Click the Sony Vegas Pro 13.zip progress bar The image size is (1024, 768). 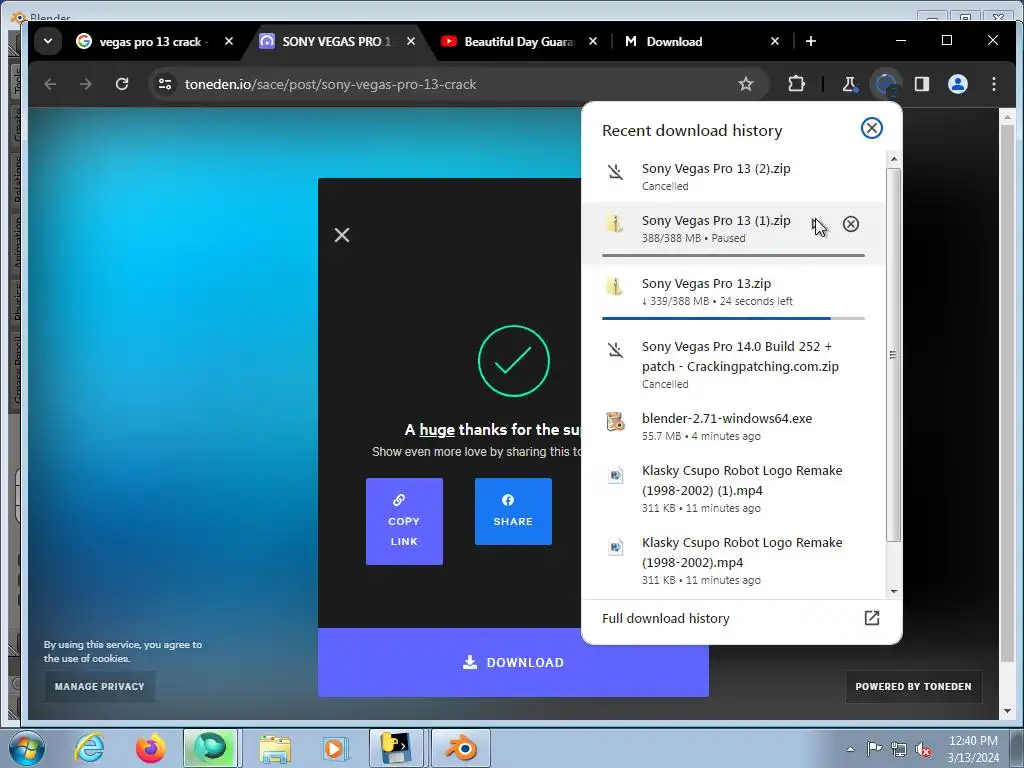tap(733, 318)
